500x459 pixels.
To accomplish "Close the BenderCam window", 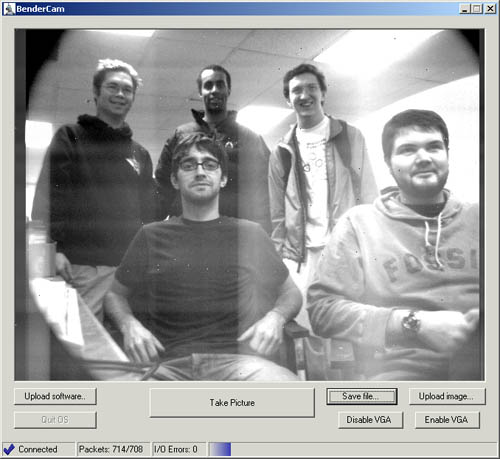I will coord(490,9).
